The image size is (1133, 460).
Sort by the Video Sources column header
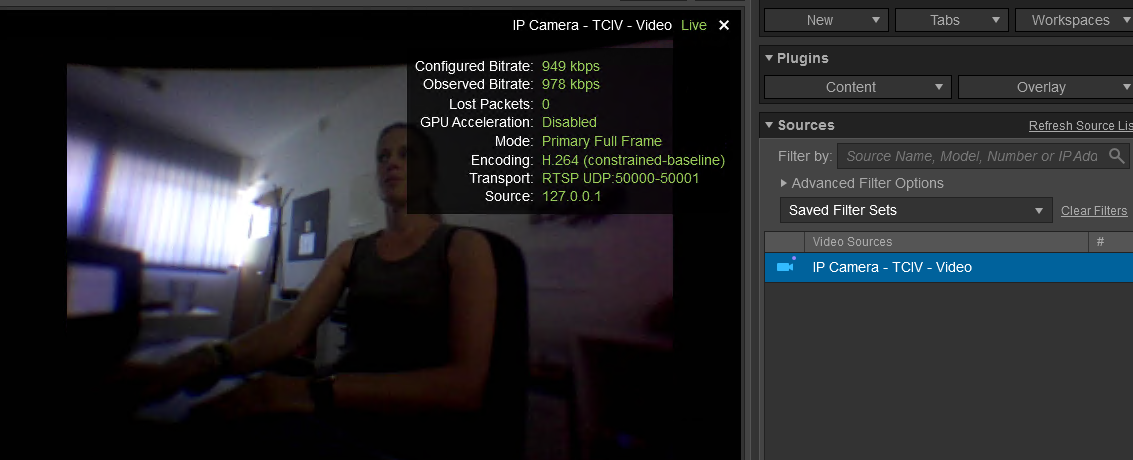click(946, 242)
